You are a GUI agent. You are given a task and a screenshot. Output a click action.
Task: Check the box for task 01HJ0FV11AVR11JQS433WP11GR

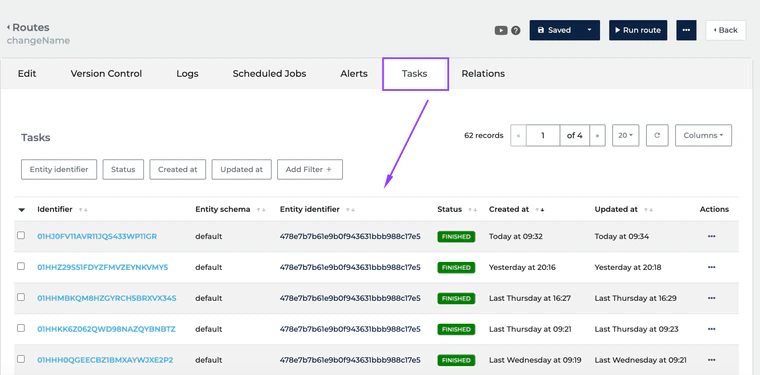coord(21,235)
